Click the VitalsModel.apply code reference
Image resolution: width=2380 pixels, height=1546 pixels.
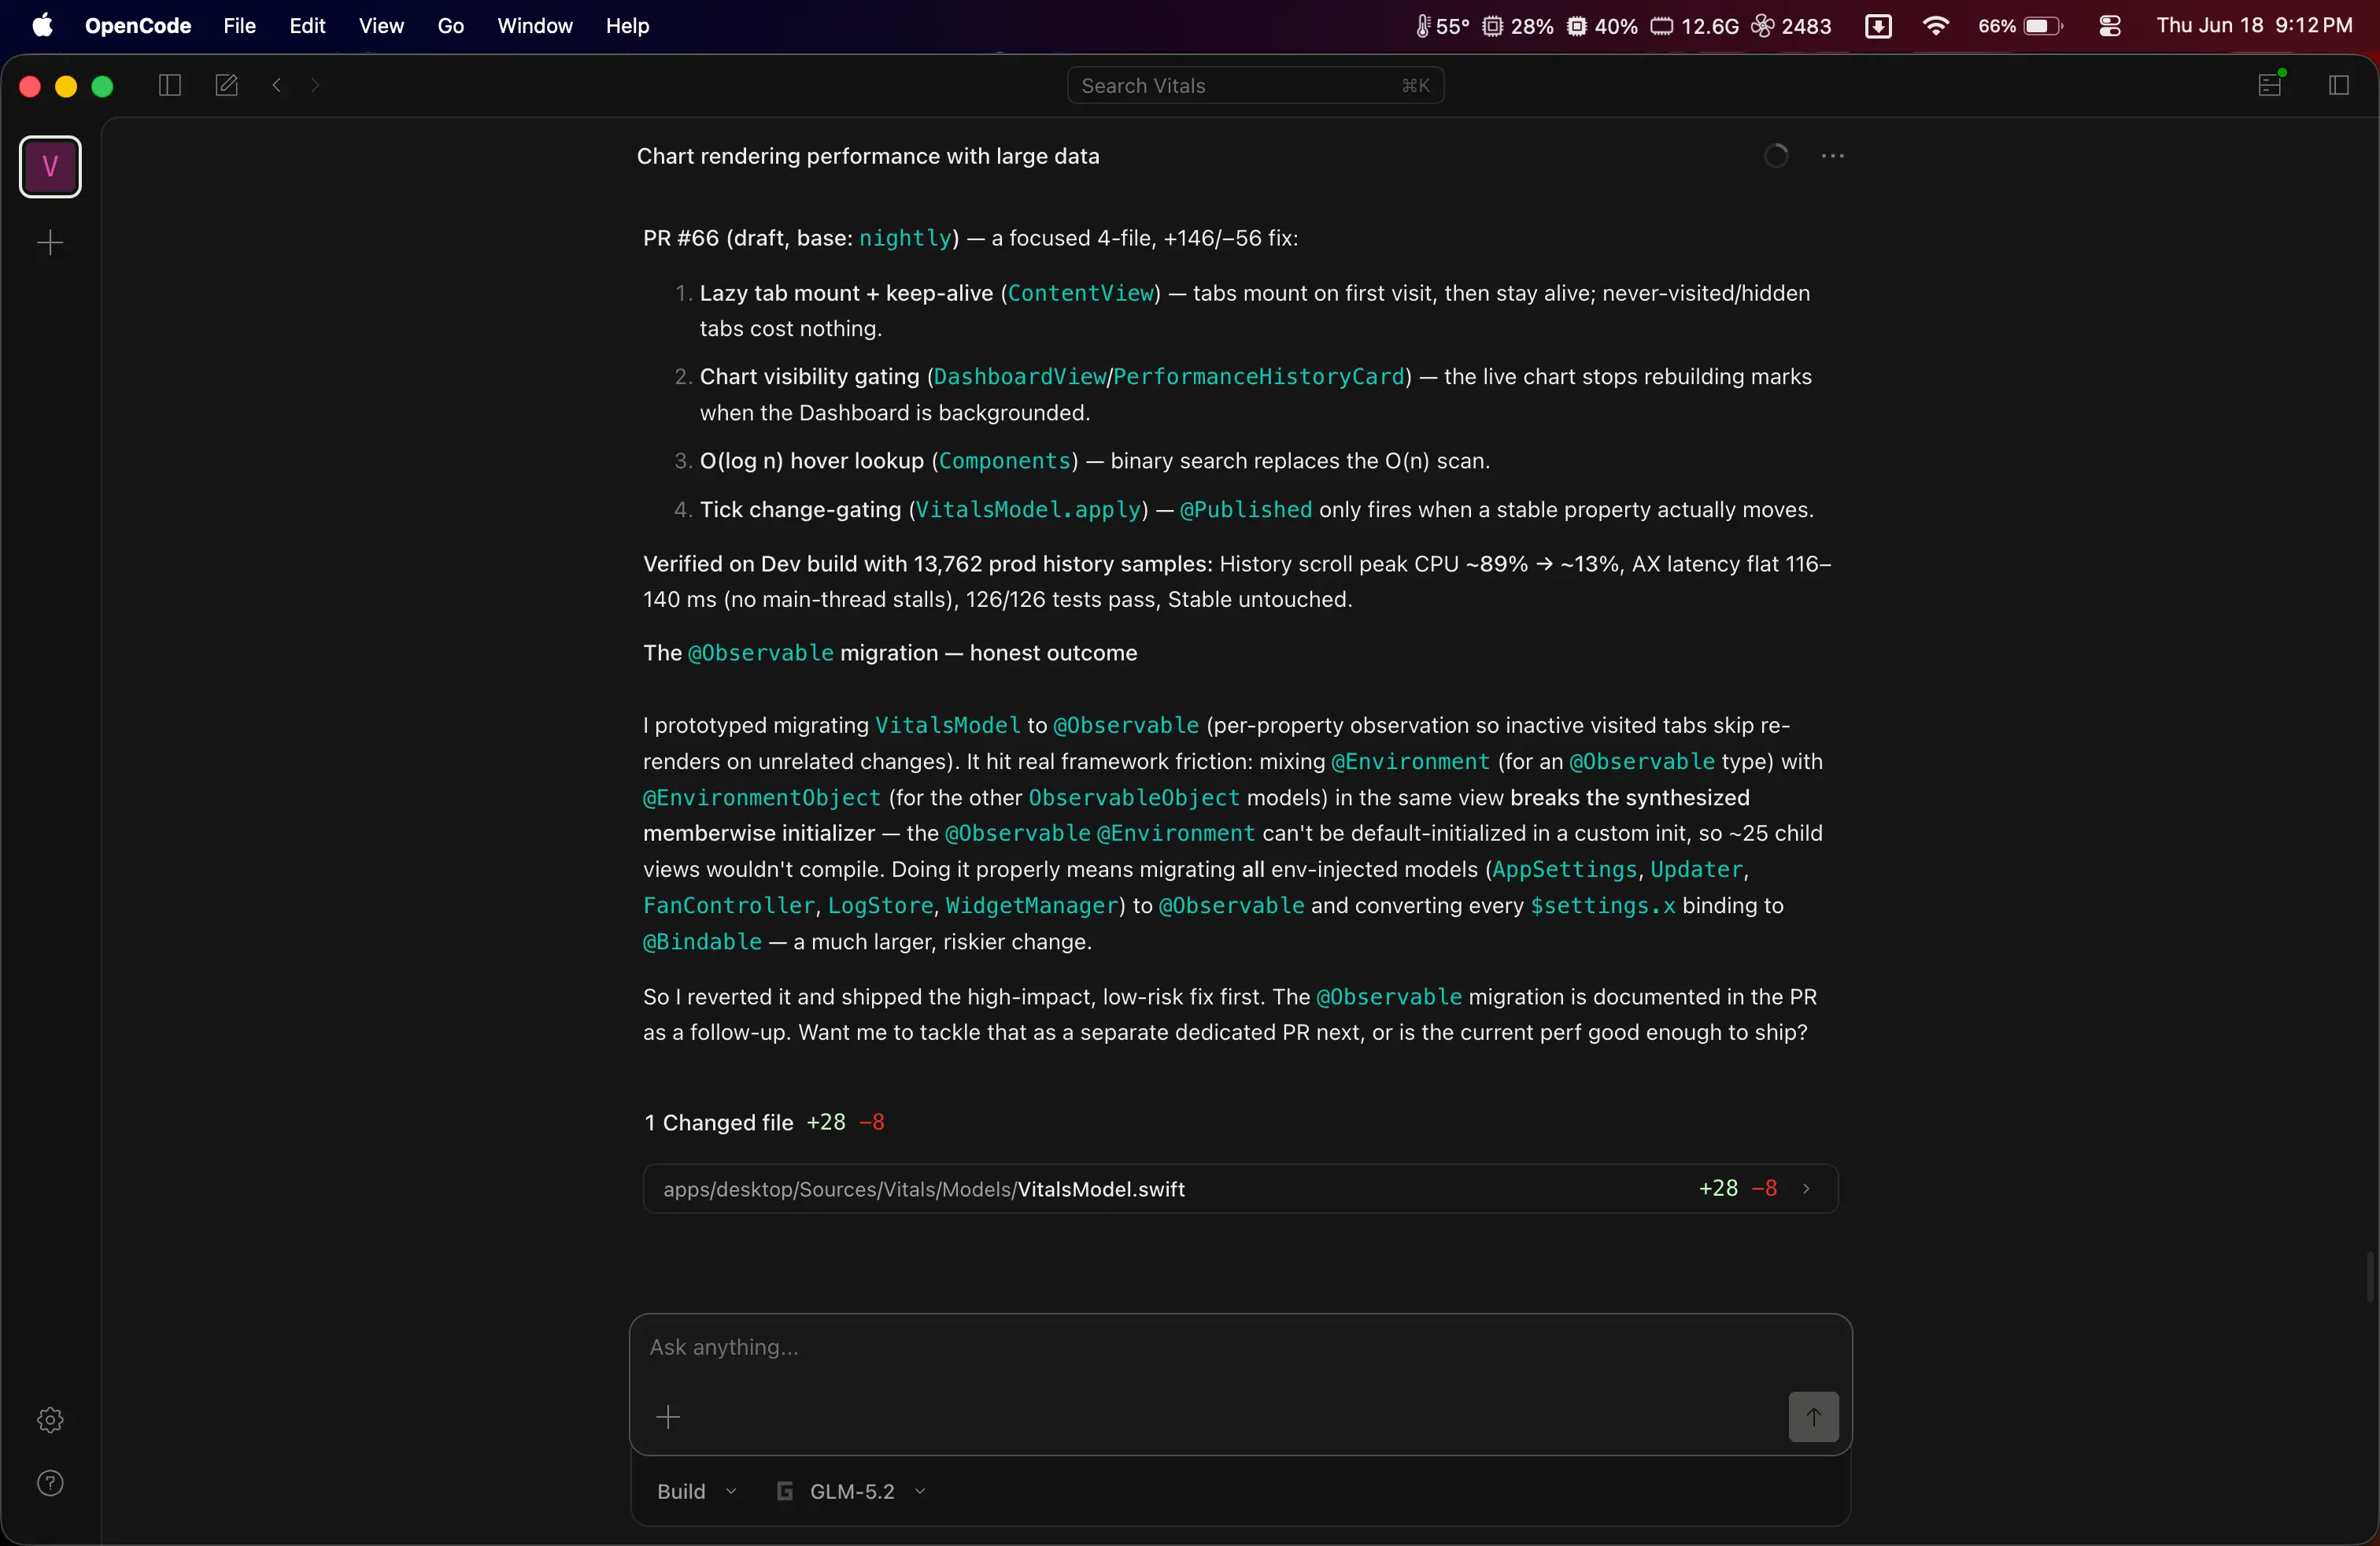pyautogui.click(x=1029, y=509)
